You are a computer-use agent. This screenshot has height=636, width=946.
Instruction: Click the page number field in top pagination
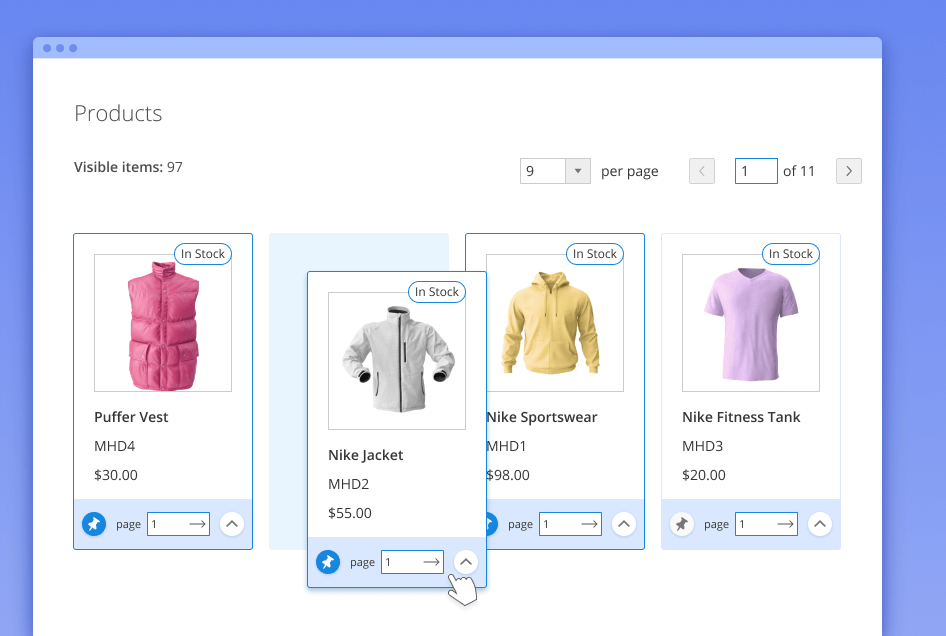[756, 170]
